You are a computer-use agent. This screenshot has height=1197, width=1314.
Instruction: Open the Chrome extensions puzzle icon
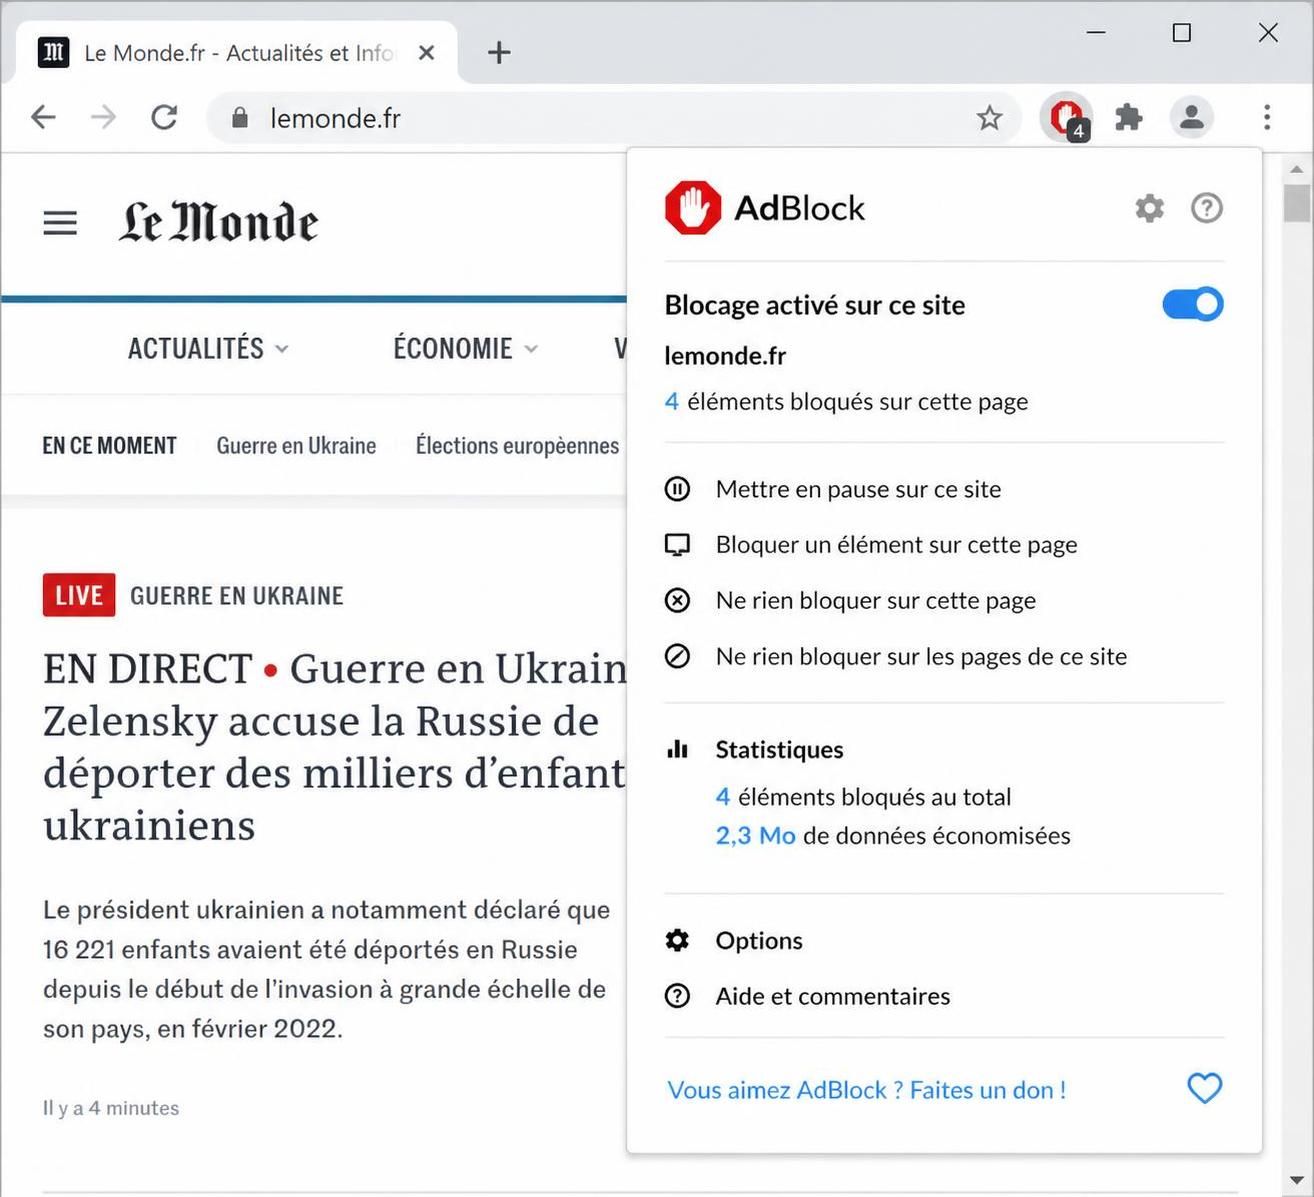(x=1129, y=118)
